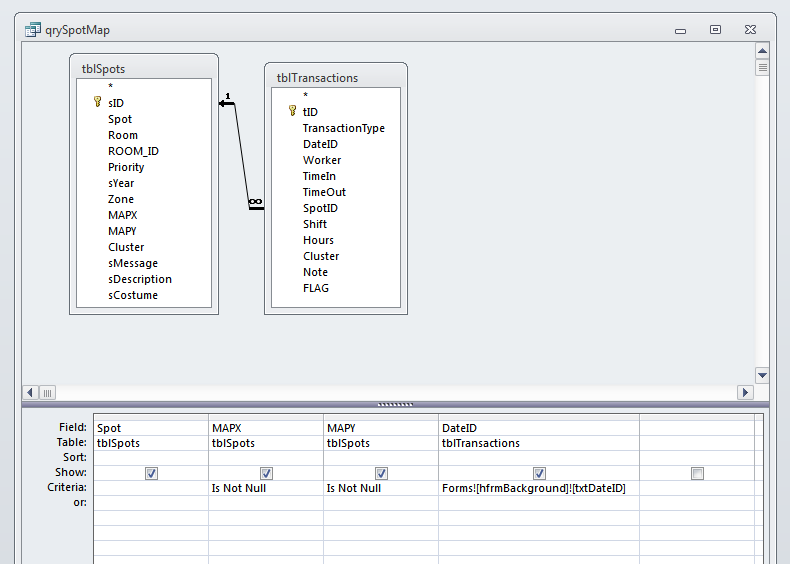Select Zone field in tblSpots
The image size is (790, 564).
[121, 199]
